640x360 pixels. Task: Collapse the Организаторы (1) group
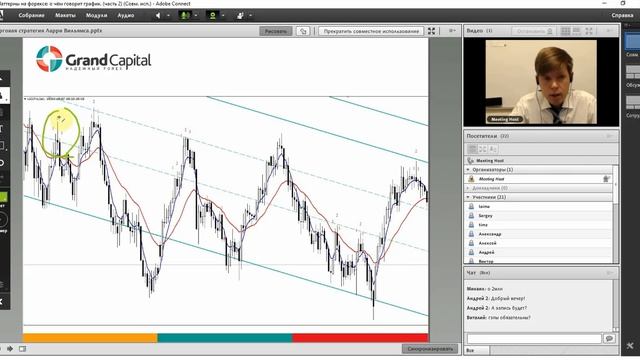[468, 169]
